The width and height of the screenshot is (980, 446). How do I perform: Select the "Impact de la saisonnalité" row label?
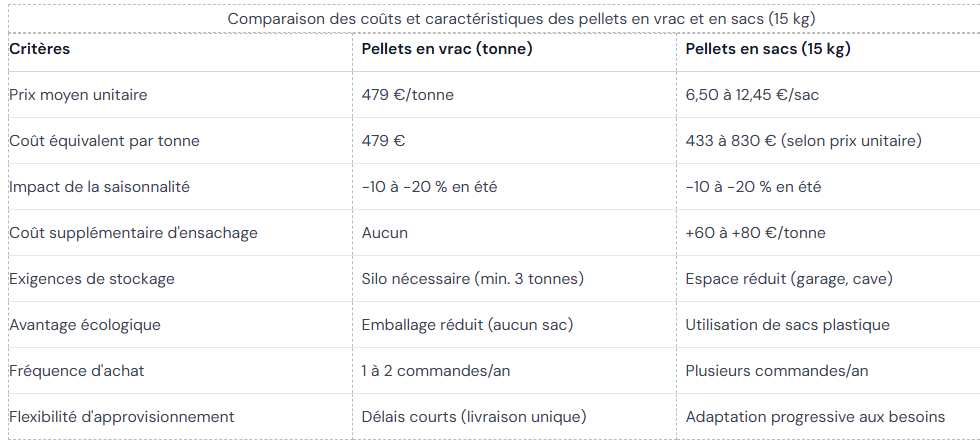(x=99, y=187)
